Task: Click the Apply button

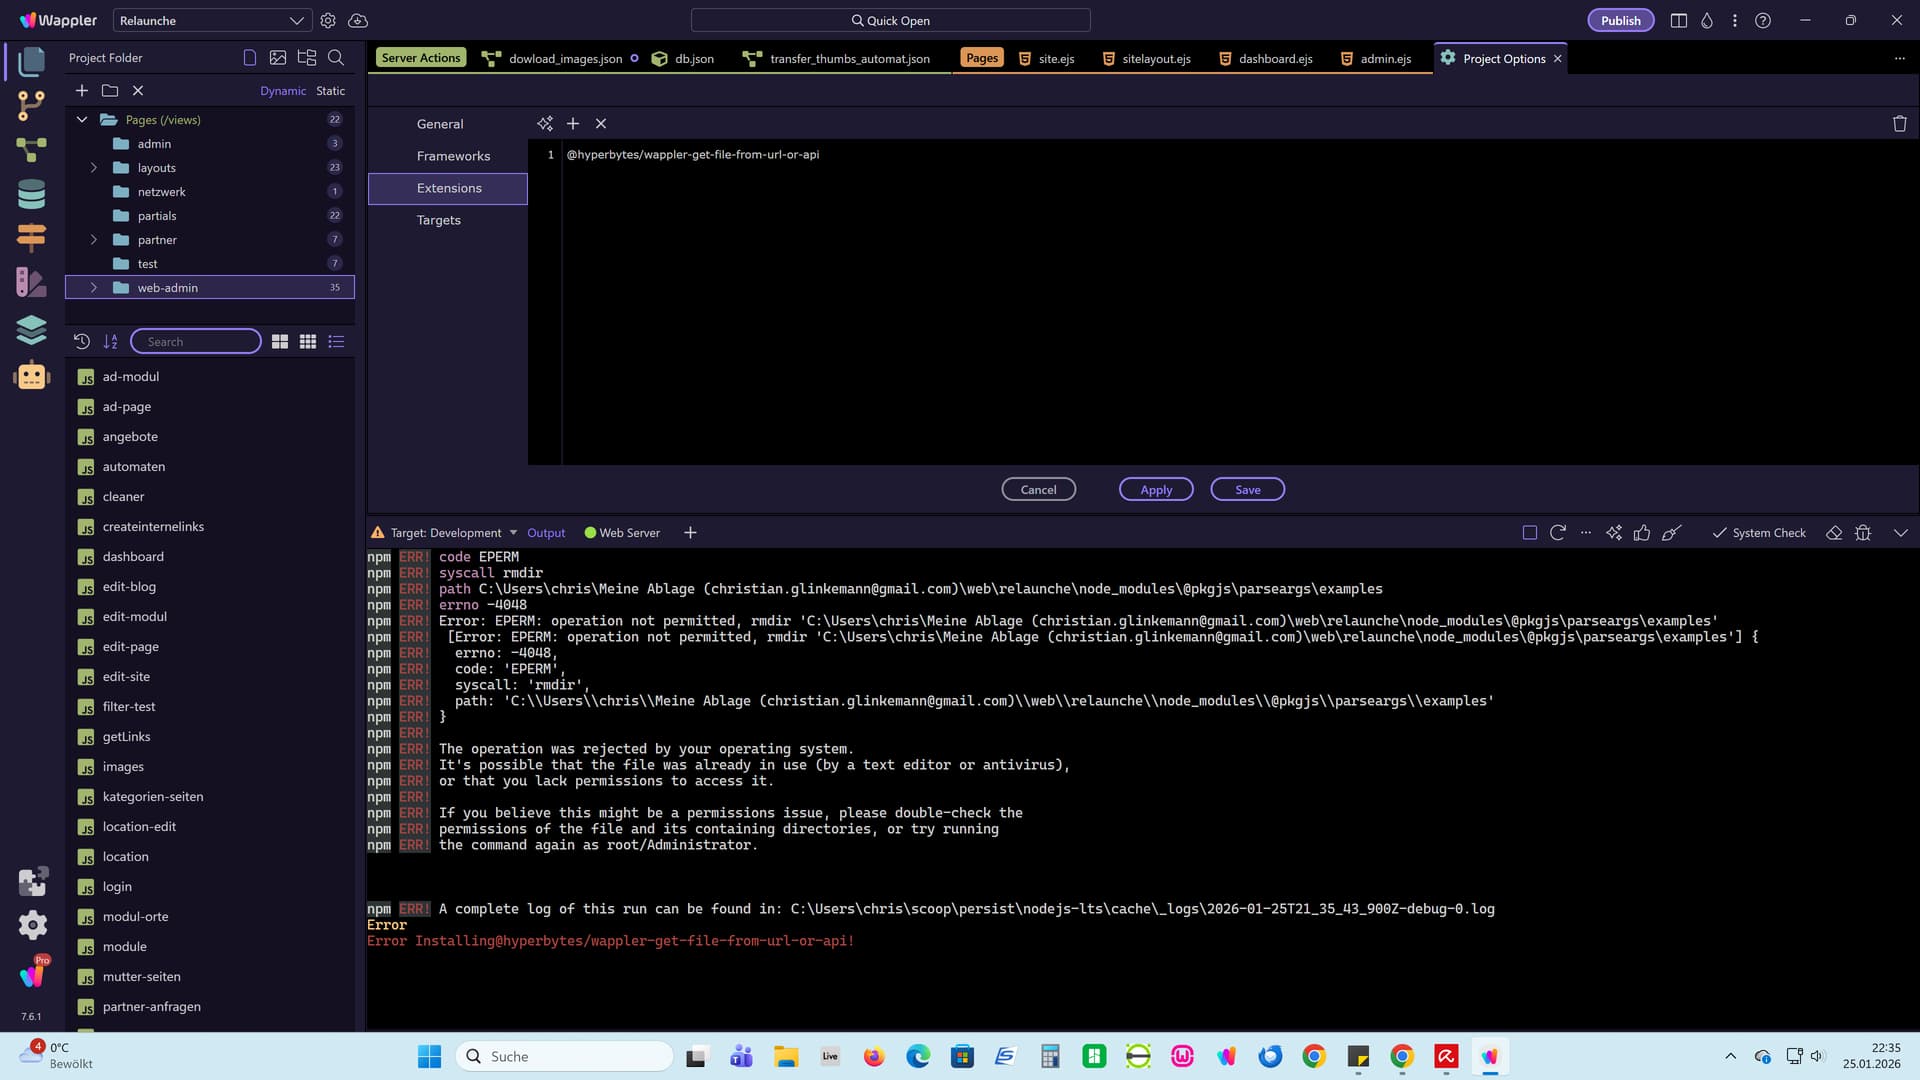Action: point(1155,490)
